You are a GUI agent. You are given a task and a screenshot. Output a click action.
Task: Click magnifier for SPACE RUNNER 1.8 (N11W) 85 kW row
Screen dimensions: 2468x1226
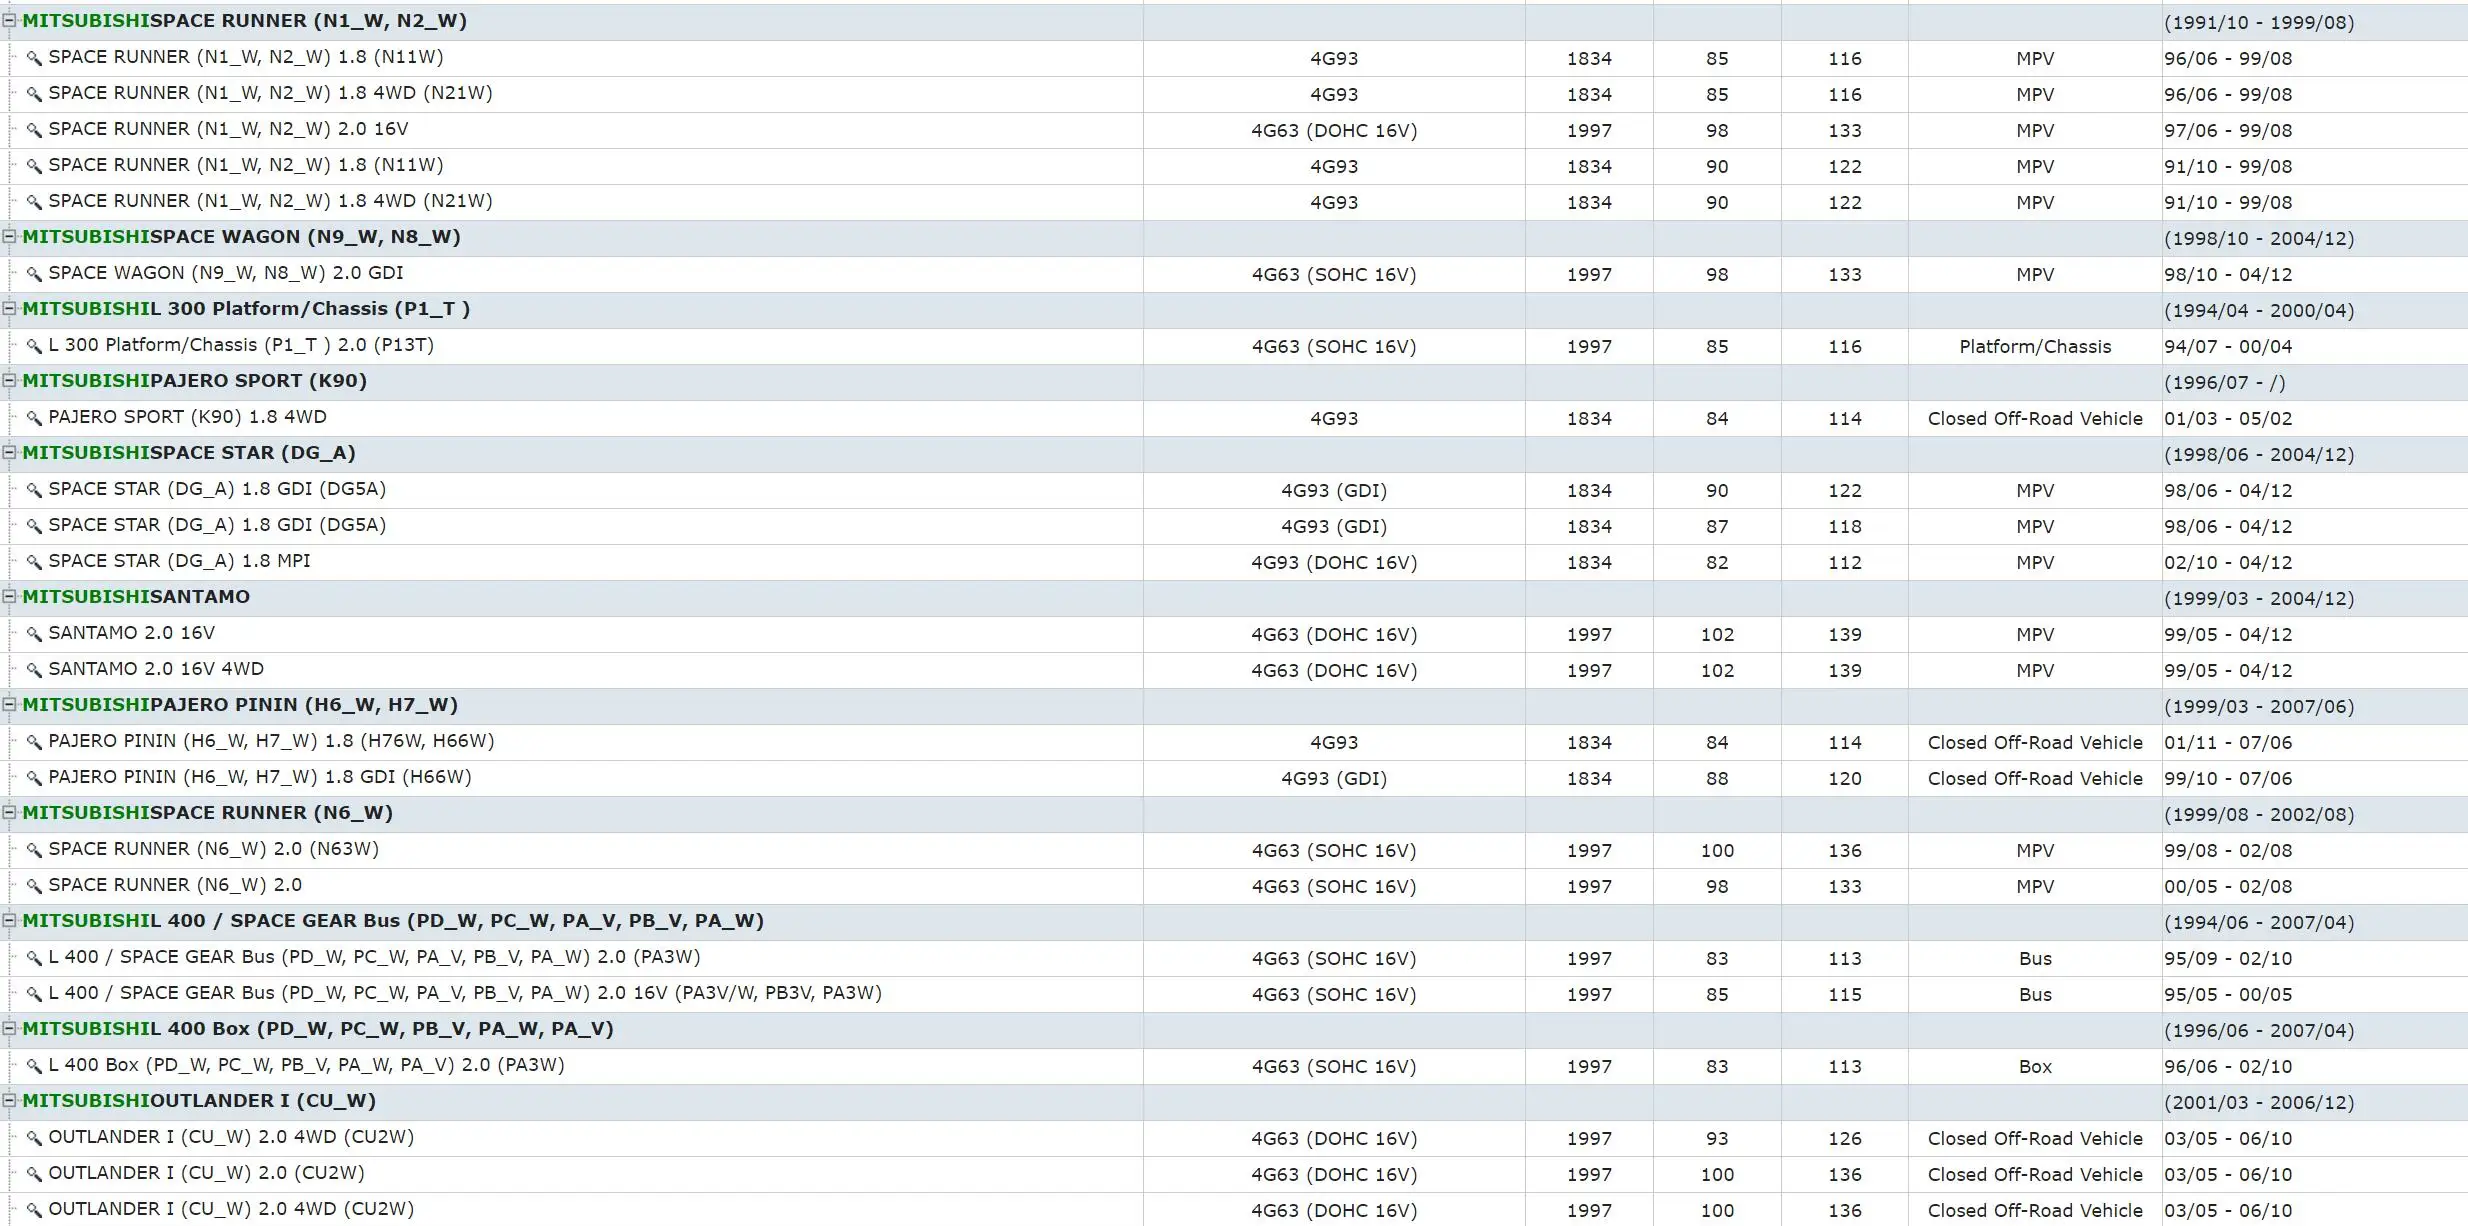34,58
